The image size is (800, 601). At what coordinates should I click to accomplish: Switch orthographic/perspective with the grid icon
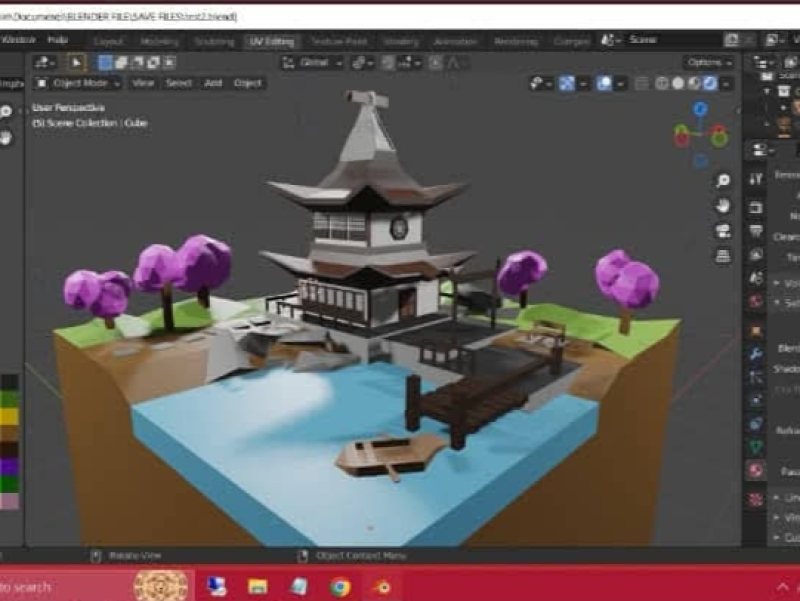723,256
